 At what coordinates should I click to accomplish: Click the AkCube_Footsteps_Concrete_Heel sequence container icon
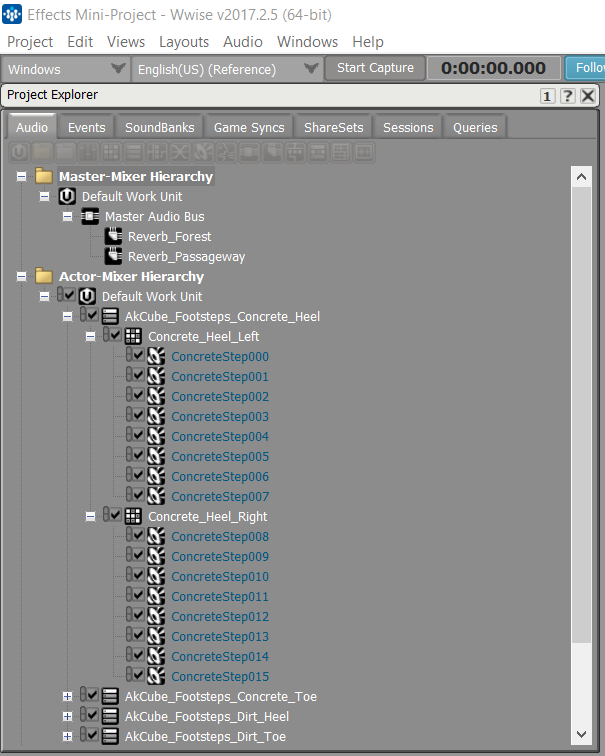click(x=110, y=316)
